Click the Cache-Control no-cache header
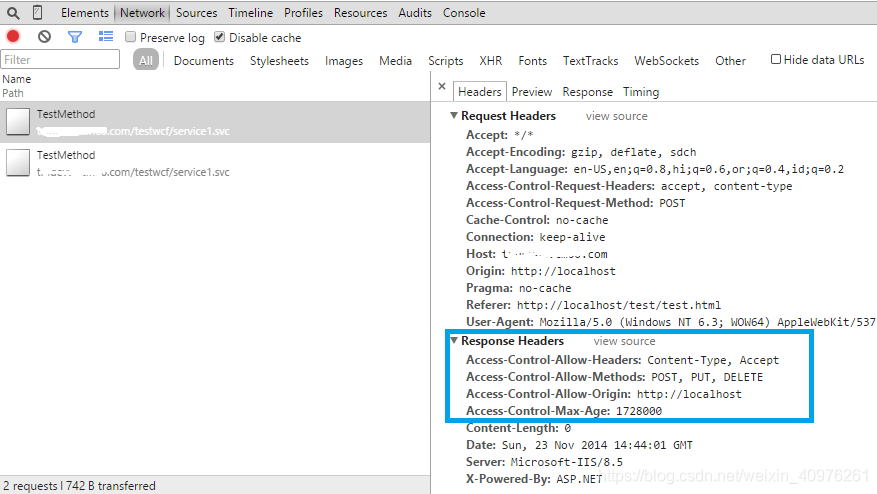 point(537,220)
